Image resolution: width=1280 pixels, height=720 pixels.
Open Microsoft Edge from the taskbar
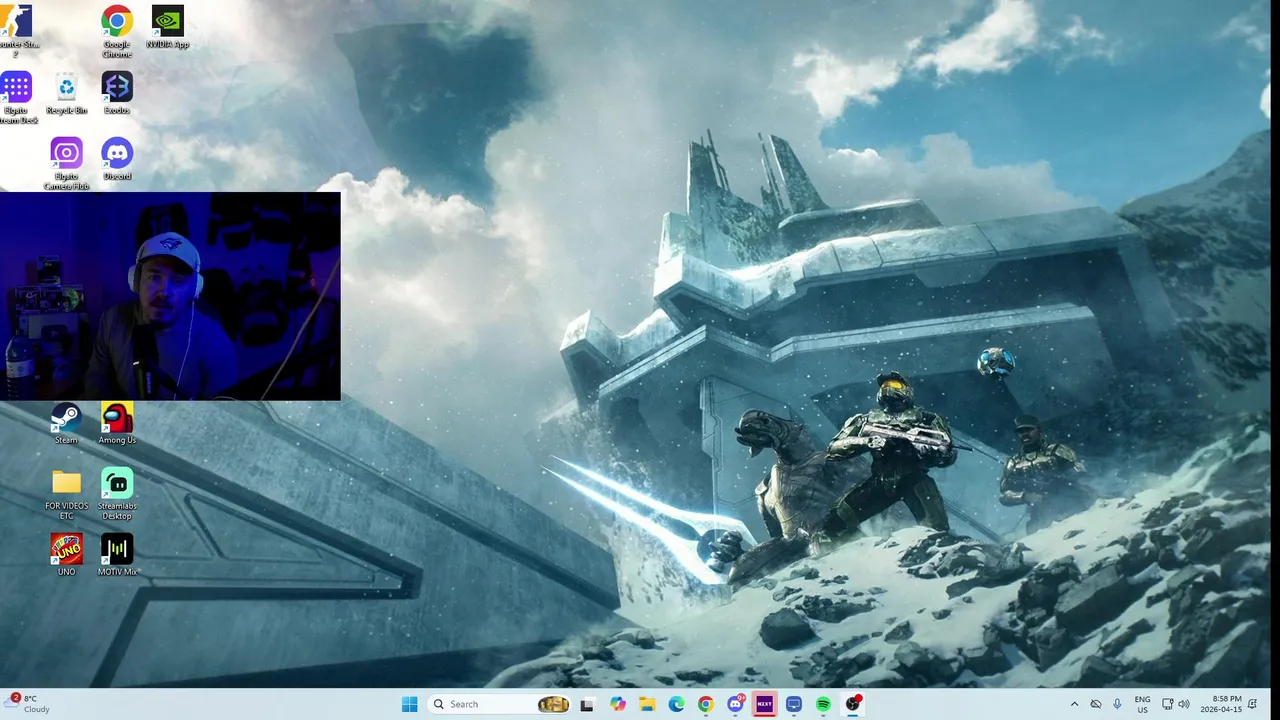[676, 704]
